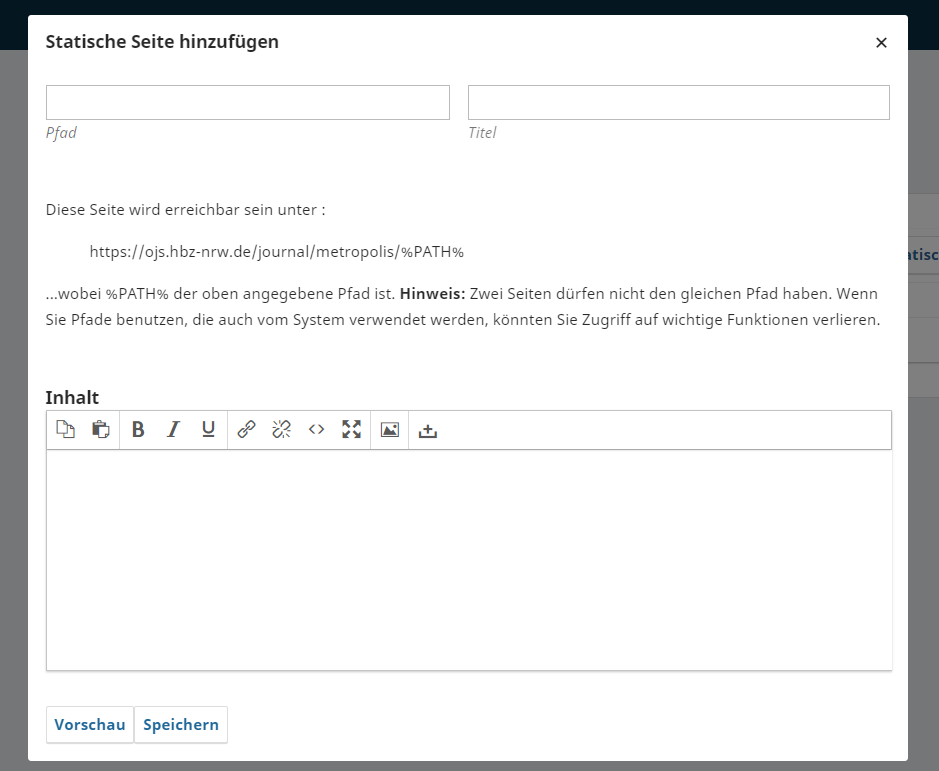Click the Paste clipboard icon
Image resolution: width=939 pixels, height=771 pixels.
(x=100, y=430)
